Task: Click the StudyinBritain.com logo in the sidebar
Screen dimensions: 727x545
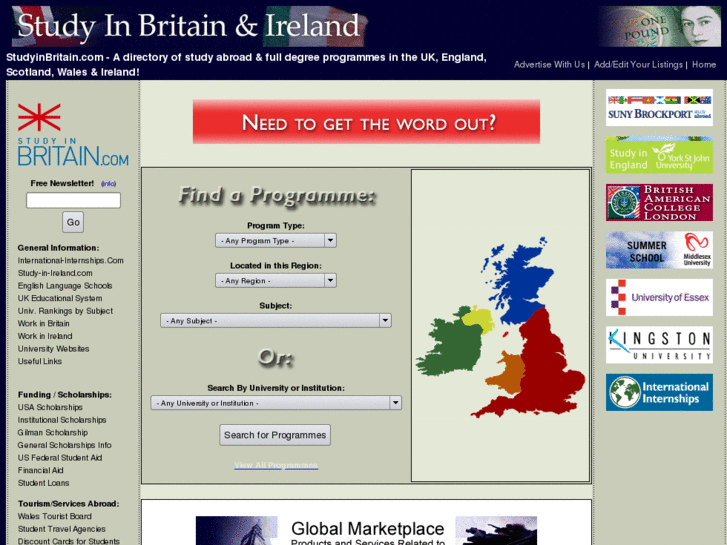Action: [73, 135]
